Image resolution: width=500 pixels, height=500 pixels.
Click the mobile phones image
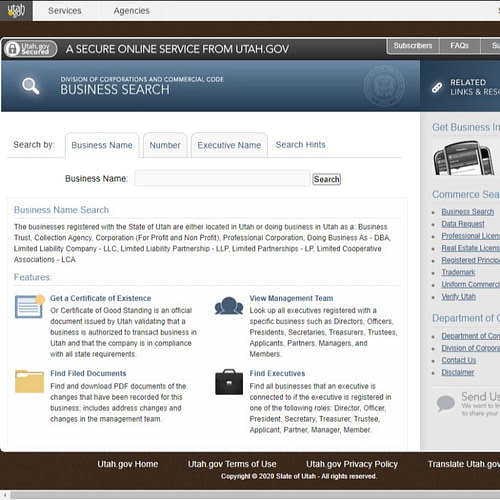tap(464, 158)
